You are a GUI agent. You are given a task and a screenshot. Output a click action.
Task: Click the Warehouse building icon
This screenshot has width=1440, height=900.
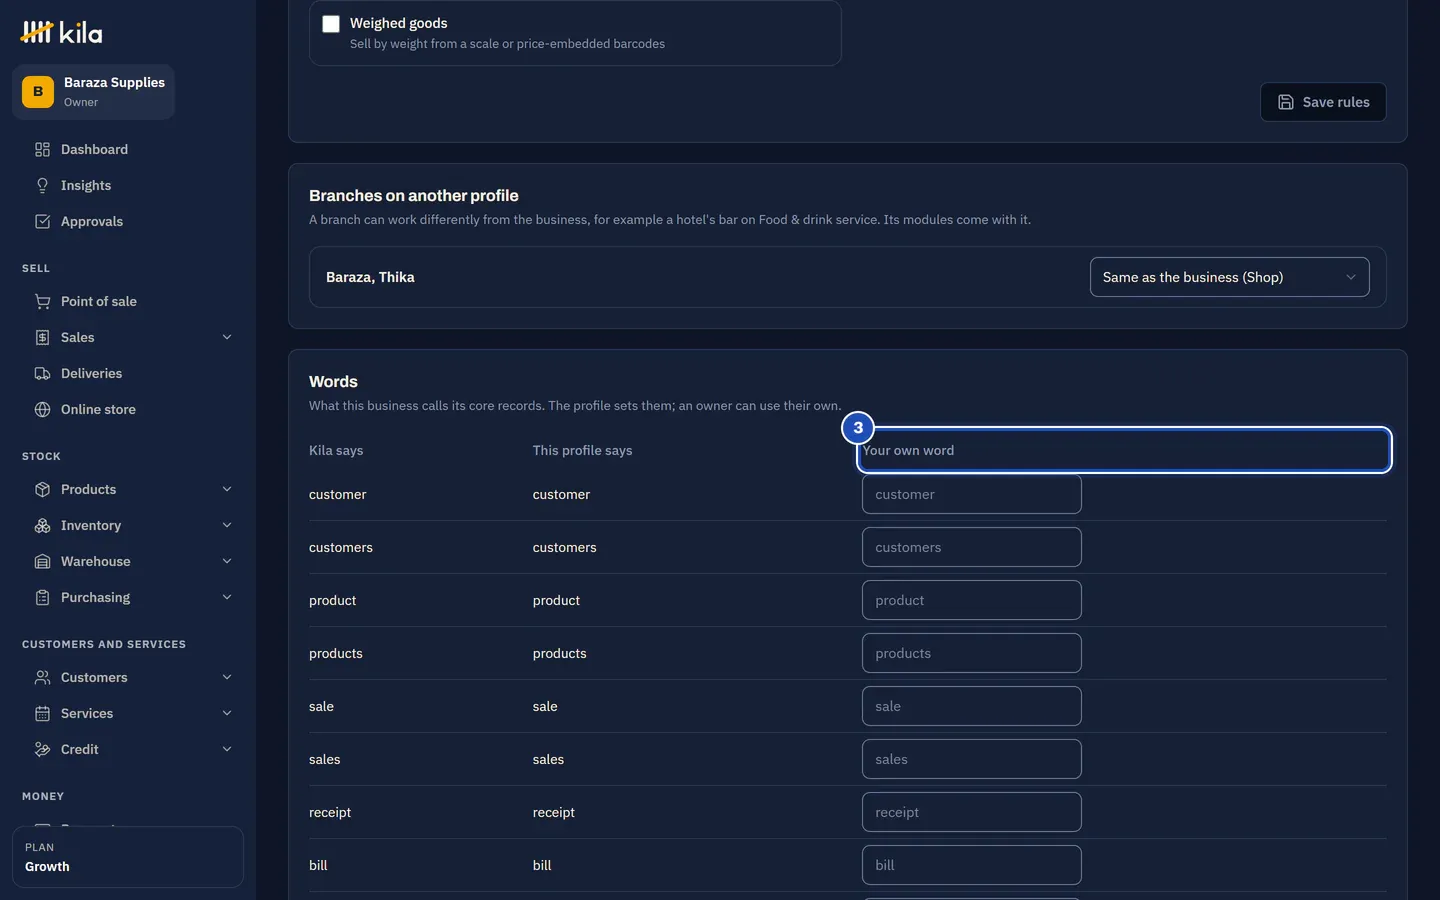[x=42, y=561]
